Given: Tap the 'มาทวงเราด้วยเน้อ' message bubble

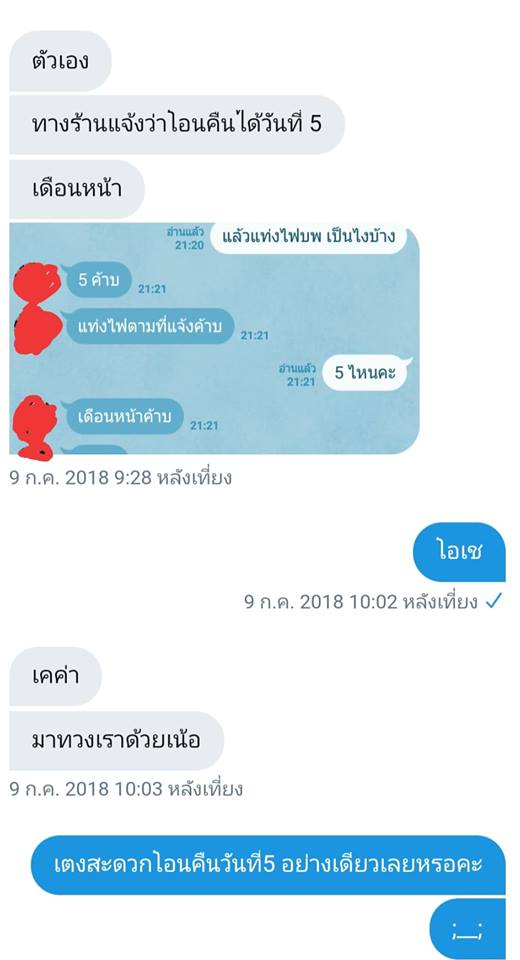Looking at the screenshot, I should point(116,741).
